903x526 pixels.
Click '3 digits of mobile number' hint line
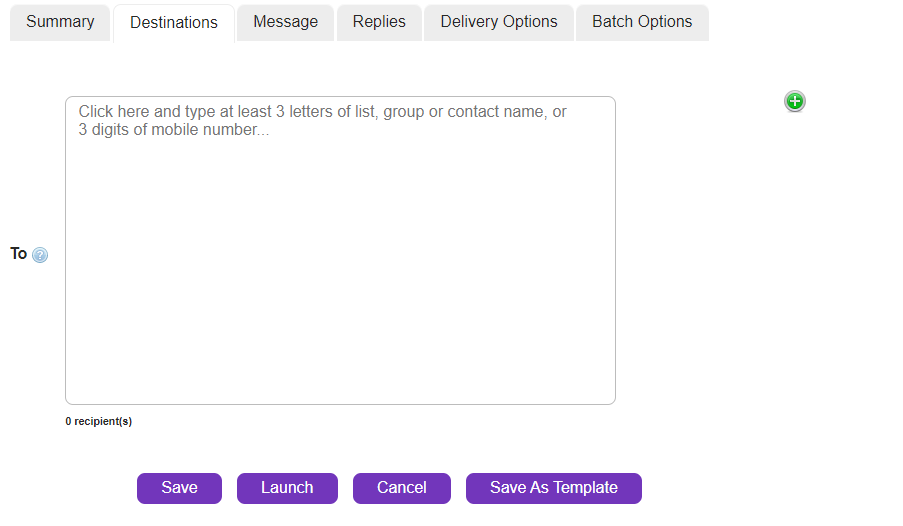(x=173, y=130)
